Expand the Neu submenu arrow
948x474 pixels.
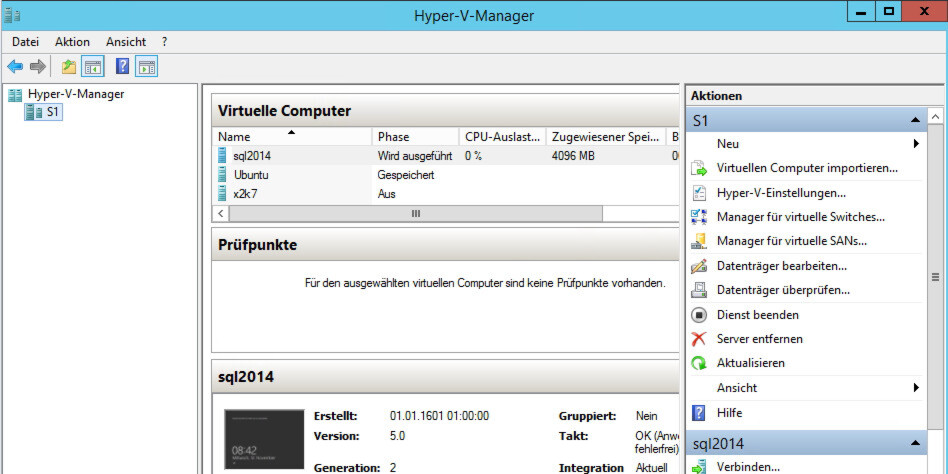916,144
